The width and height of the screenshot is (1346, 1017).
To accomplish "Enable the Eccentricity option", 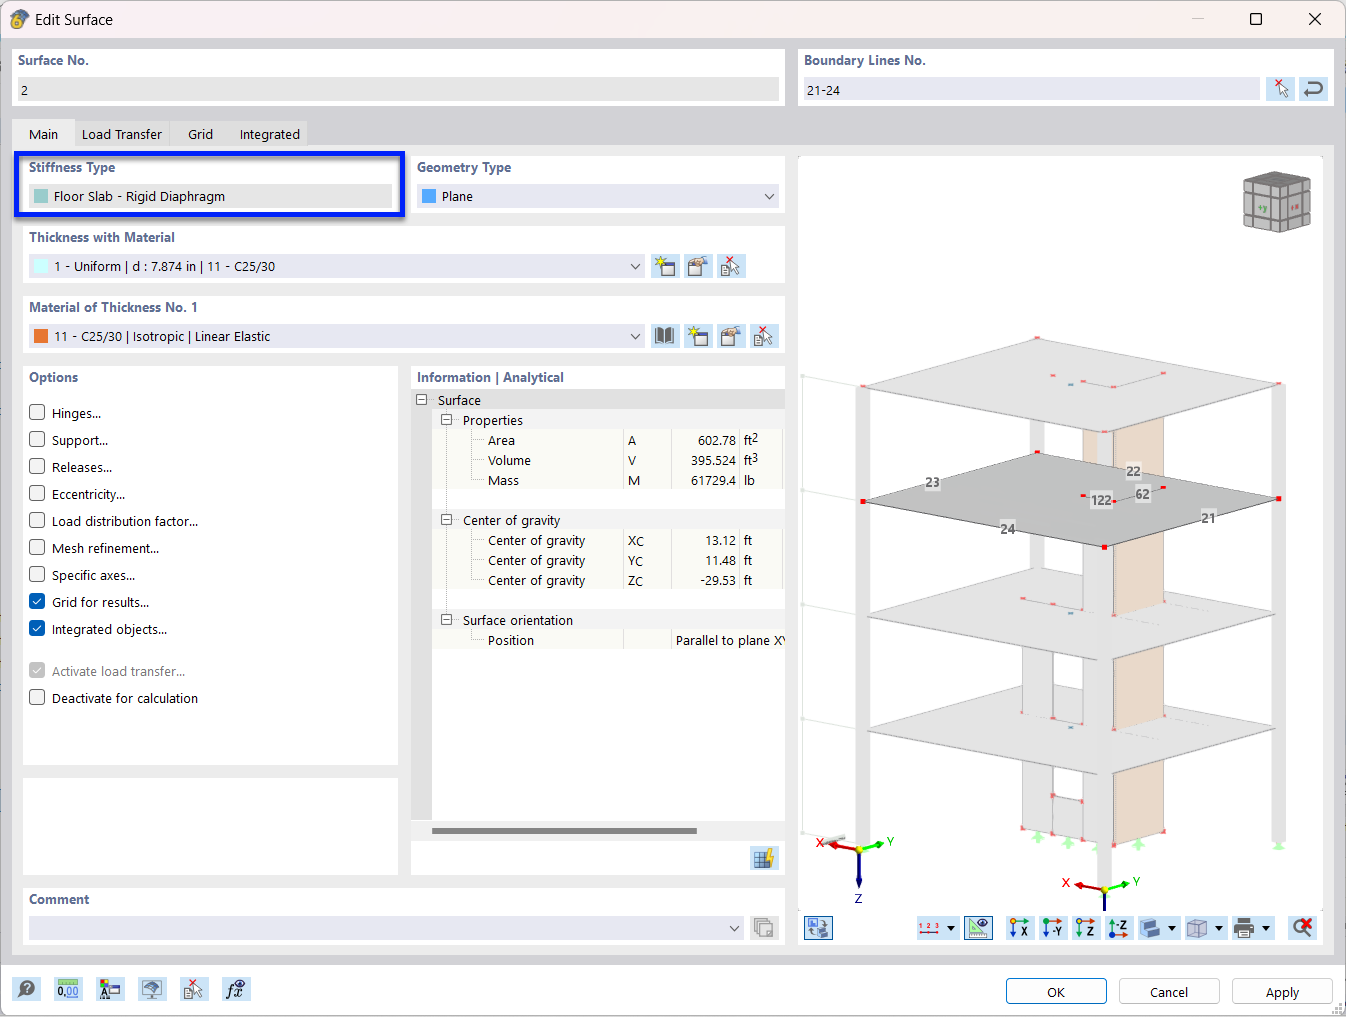I will (x=37, y=493).
